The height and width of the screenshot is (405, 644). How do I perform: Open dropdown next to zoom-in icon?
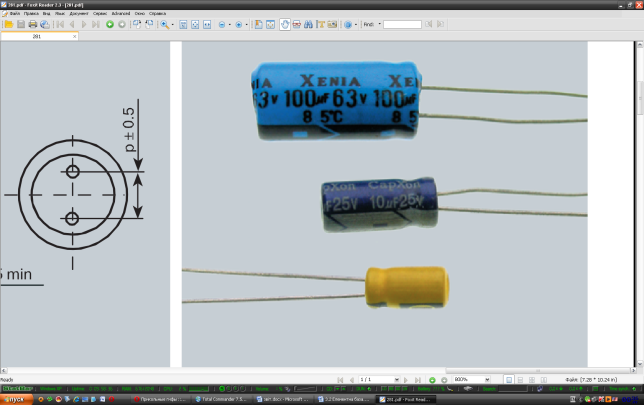246,25
